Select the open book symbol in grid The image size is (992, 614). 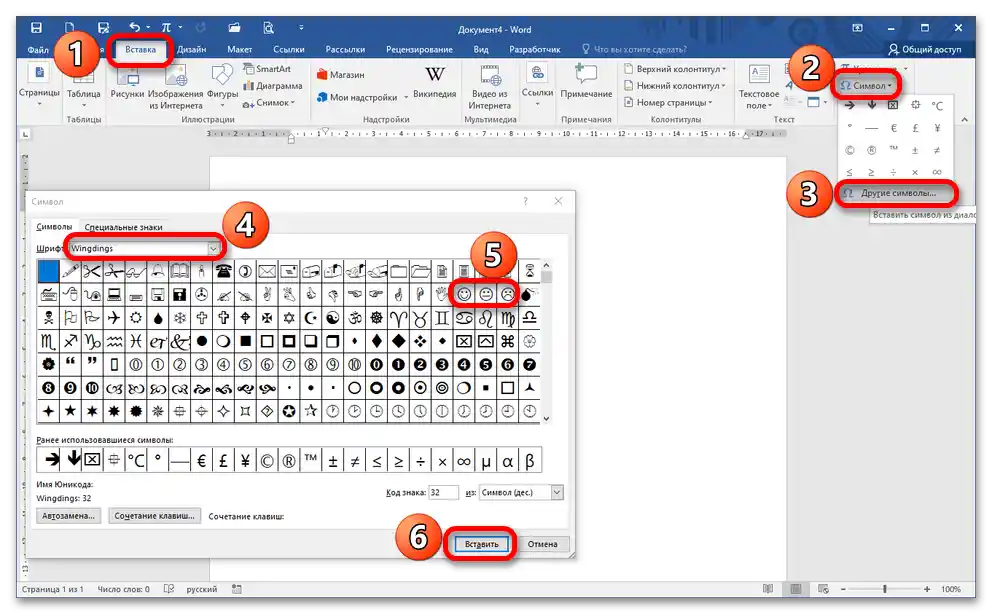[180, 272]
